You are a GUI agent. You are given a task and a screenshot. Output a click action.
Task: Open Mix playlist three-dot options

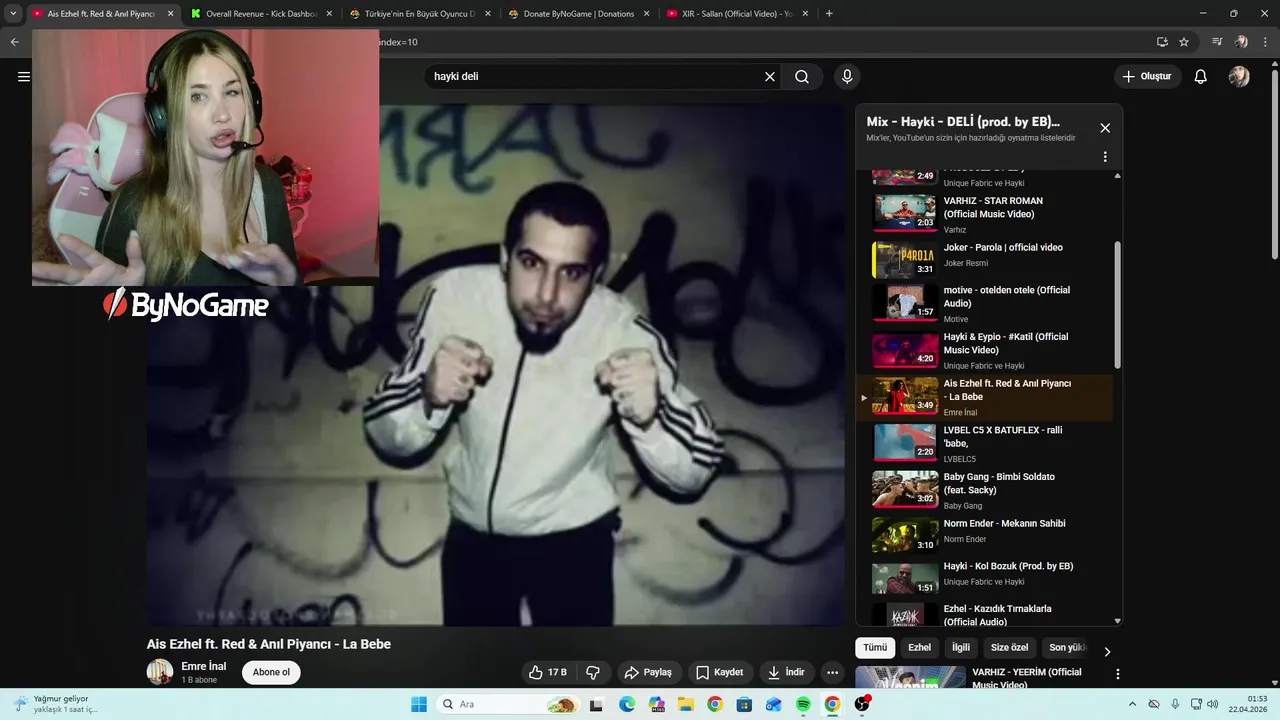(x=1105, y=157)
